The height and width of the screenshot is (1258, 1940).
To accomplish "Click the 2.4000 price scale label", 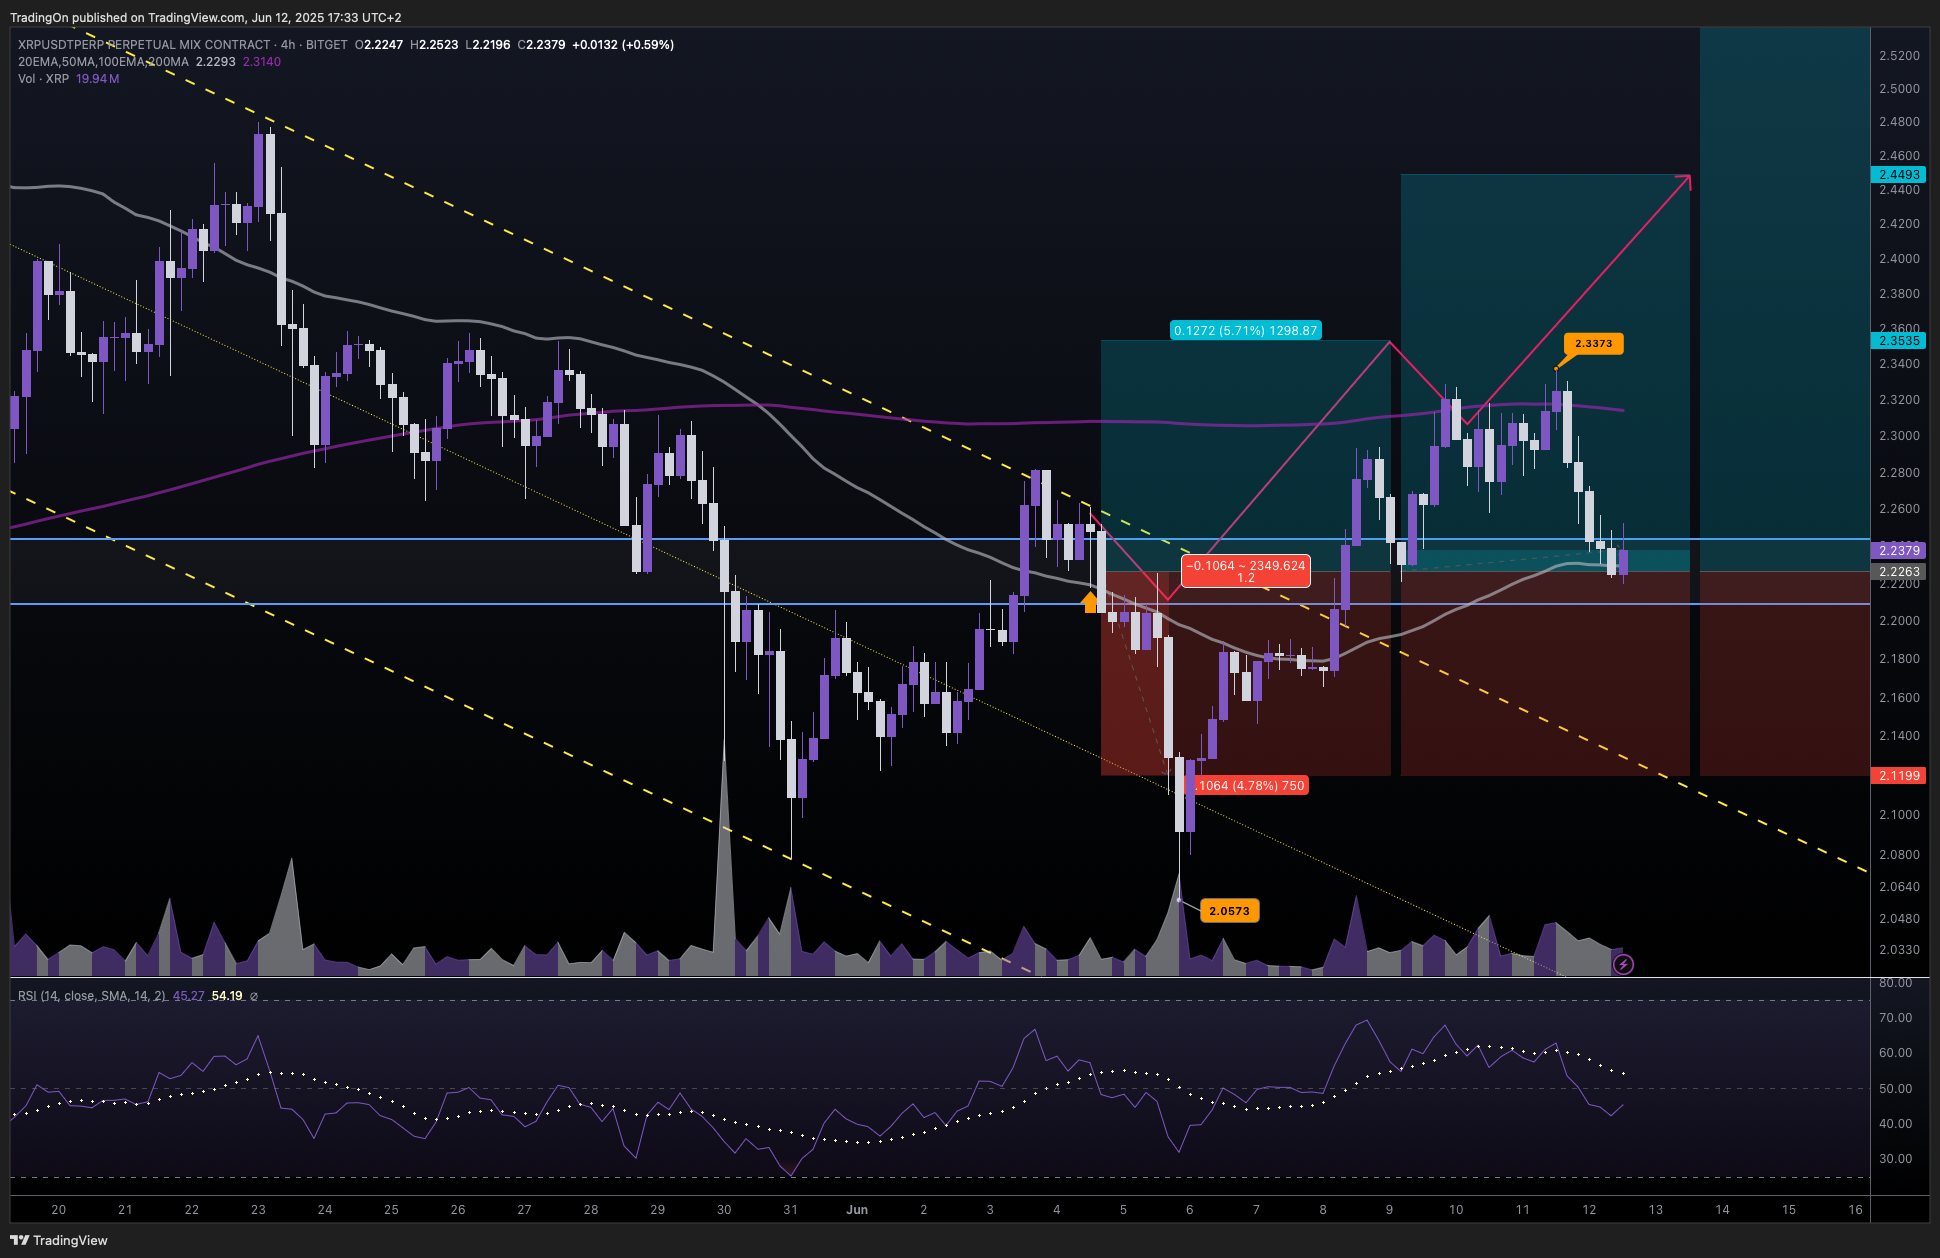I will (x=1899, y=259).
